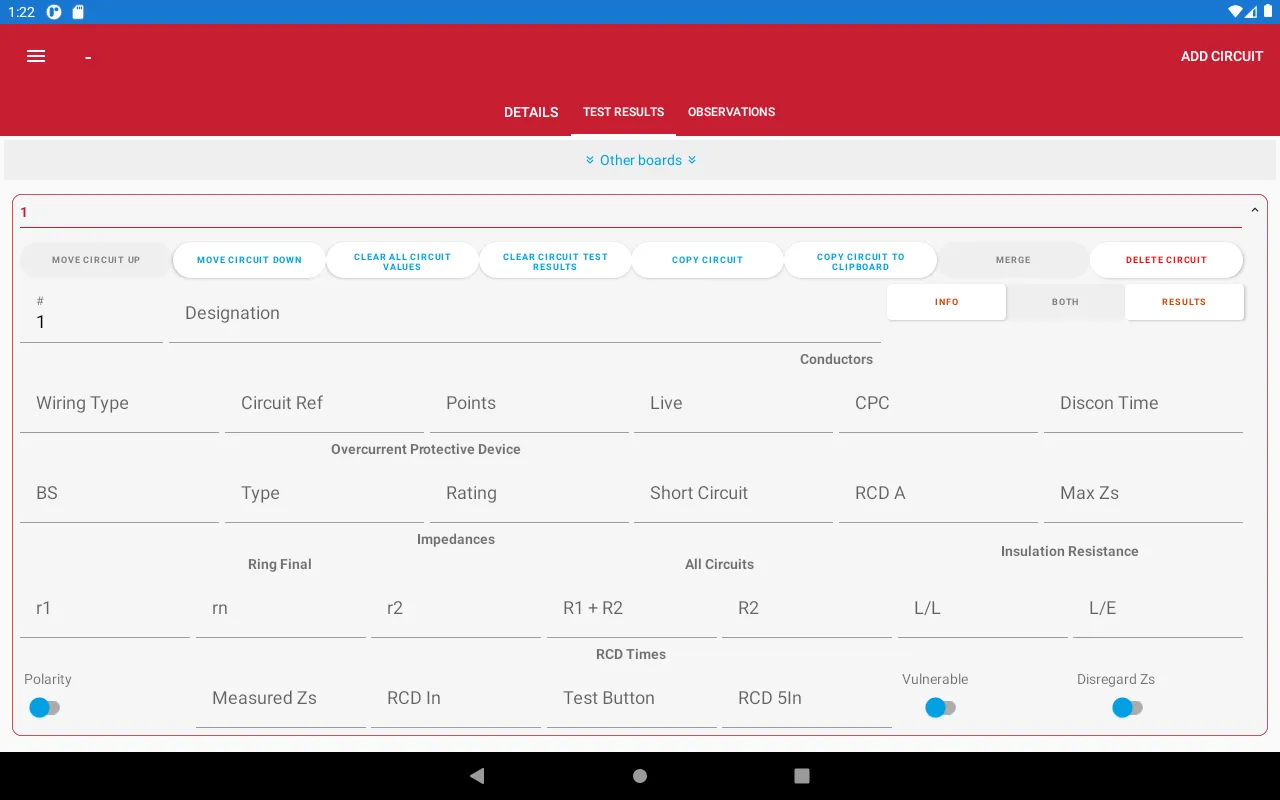The height and width of the screenshot is (800, 1280).
Task: Open the navigation drawer menu
Action: pos(36,56)
